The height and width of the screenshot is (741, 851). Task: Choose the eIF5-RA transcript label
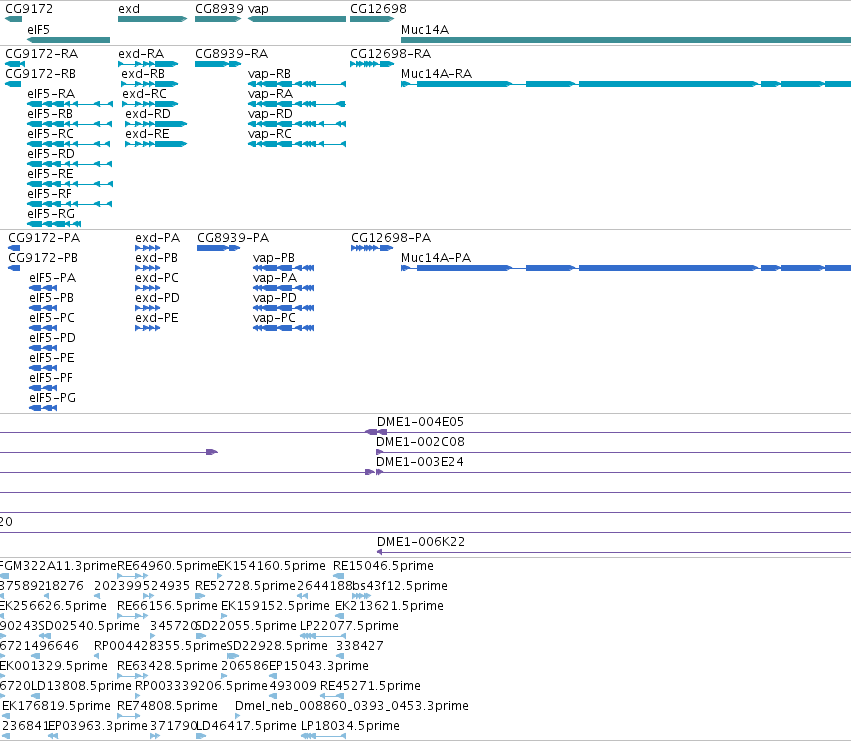[x=51, y=94]
